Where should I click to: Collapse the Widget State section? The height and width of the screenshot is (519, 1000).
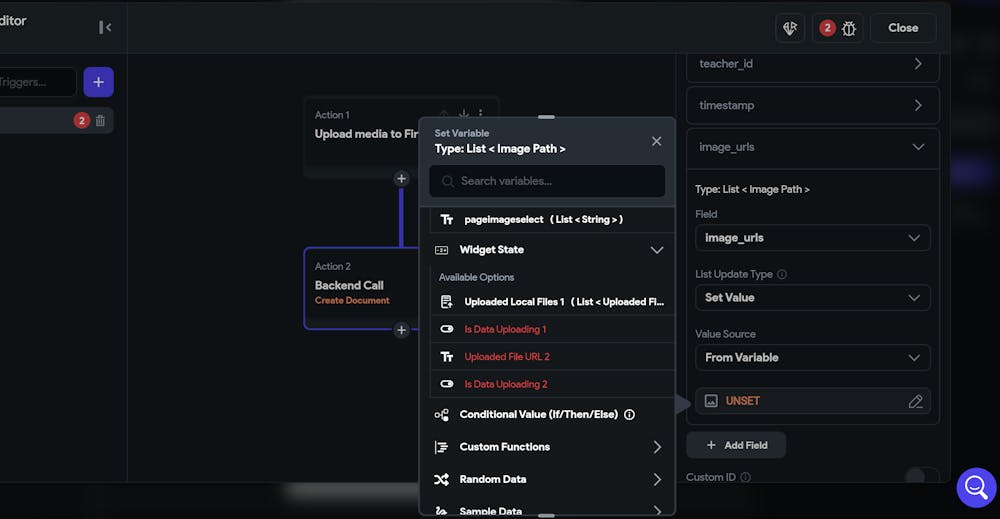[656, 250]
